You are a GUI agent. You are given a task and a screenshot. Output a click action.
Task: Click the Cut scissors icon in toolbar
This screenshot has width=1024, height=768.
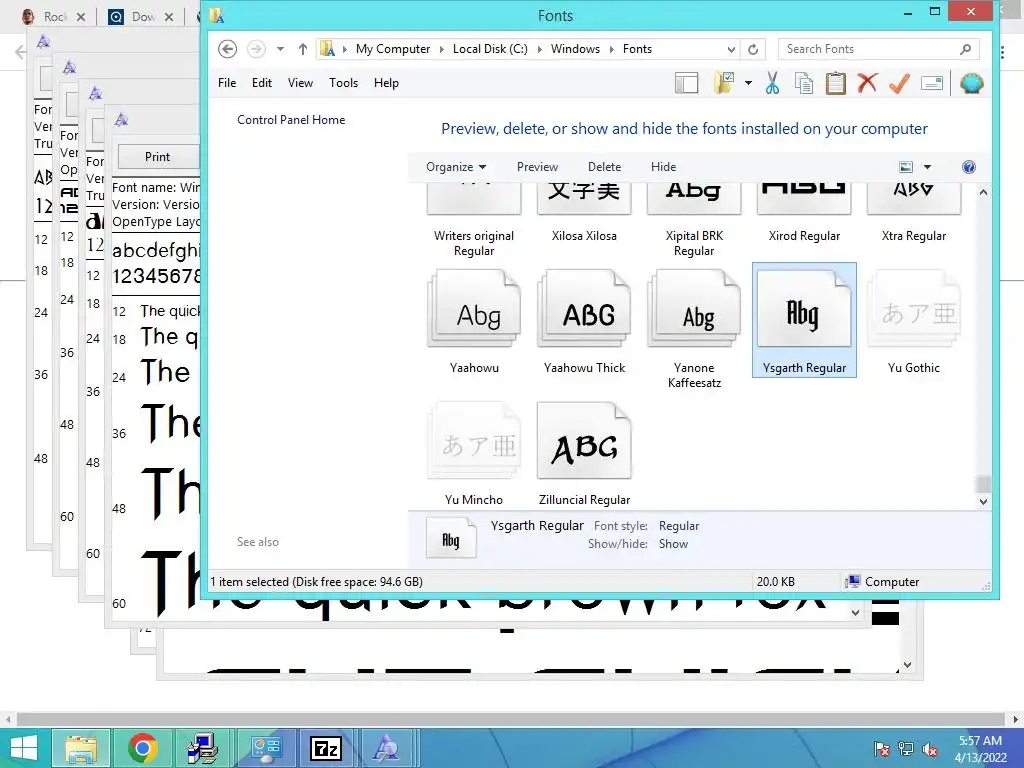click(x=773, y=84)
